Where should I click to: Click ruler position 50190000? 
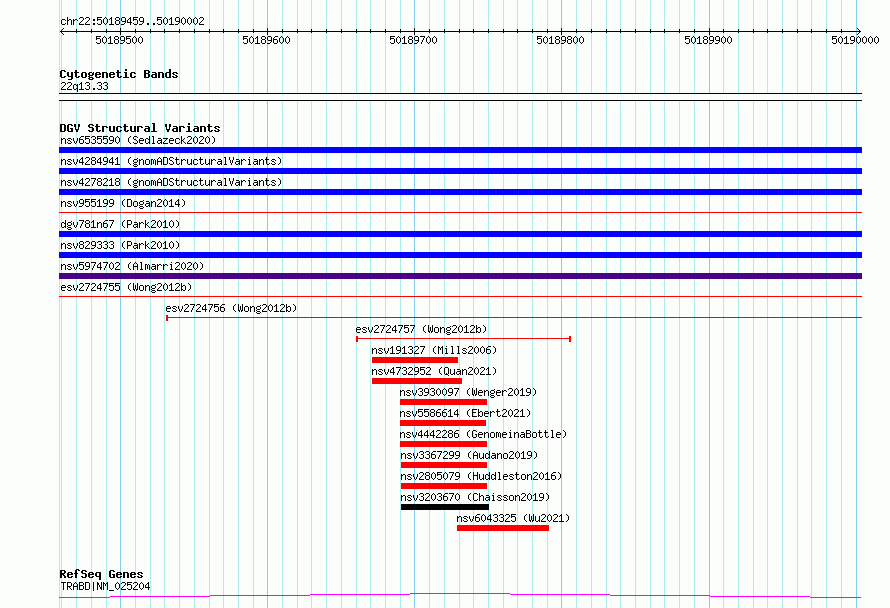coord(855,40)
